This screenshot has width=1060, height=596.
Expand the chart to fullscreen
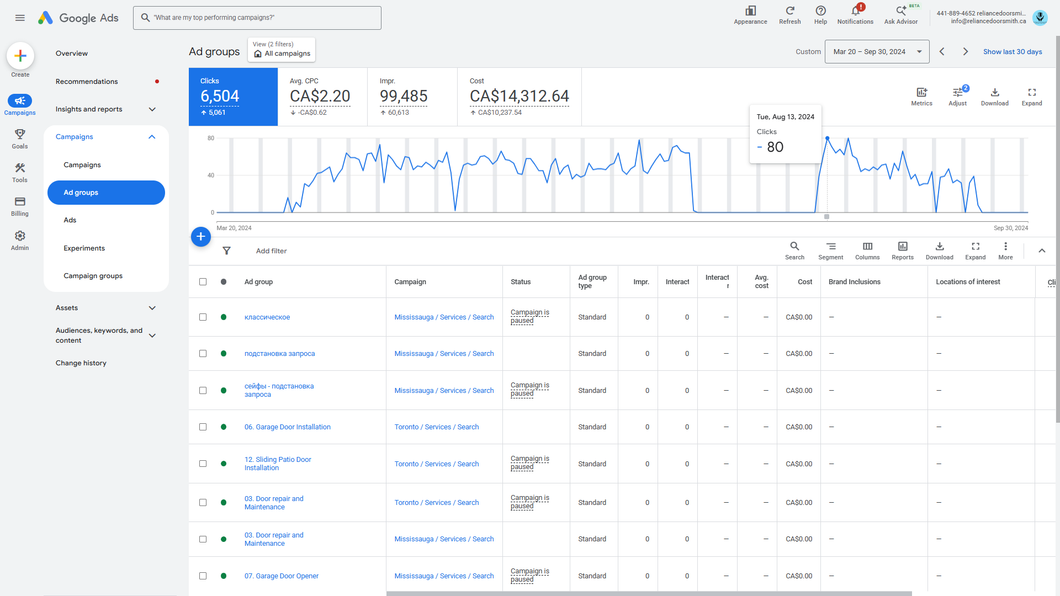(1032, 97)
